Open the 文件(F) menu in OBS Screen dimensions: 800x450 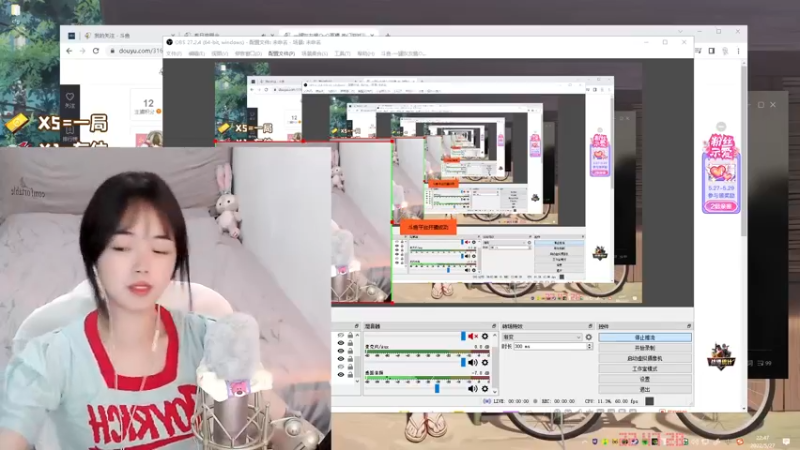(174, 54)
